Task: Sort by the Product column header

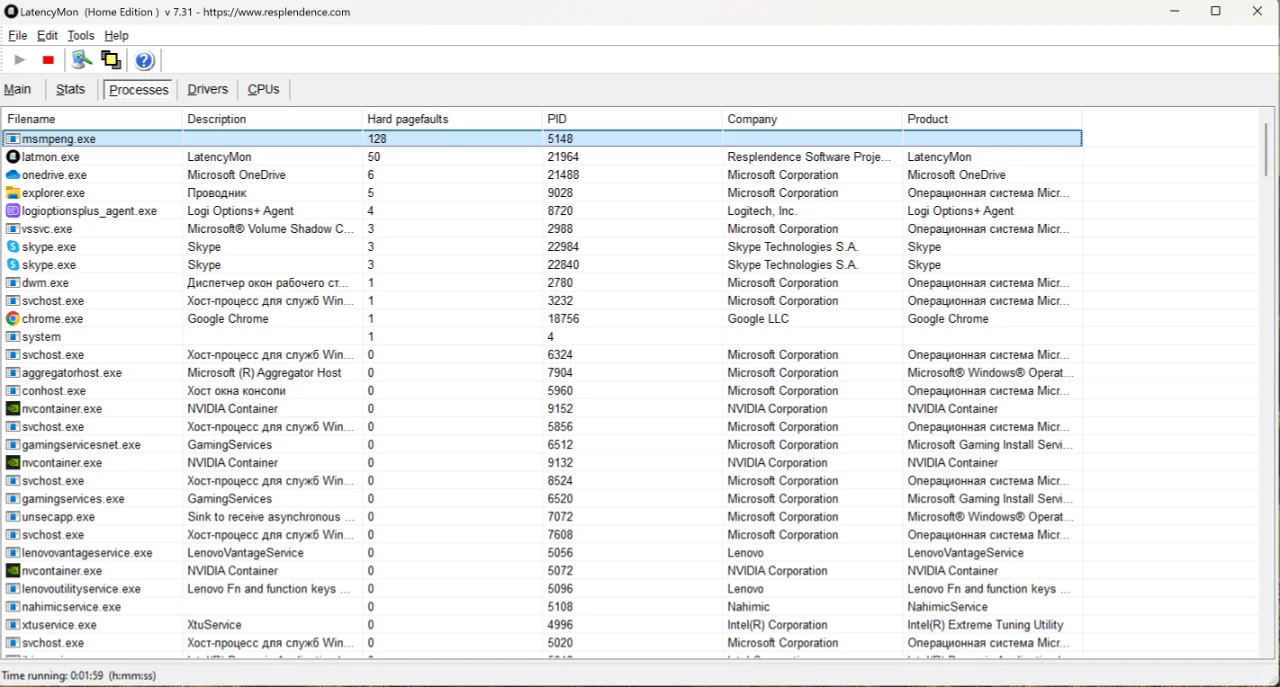Action: coord(992,119)
